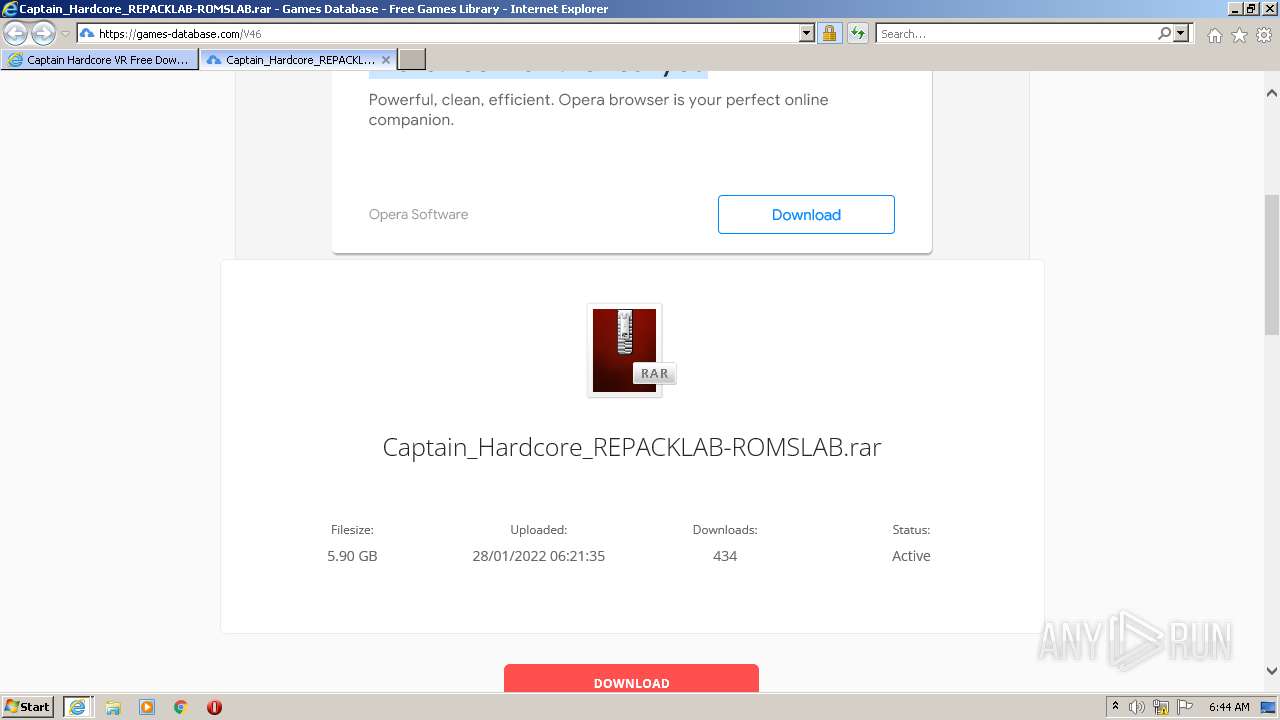Switch to Captain Hardcore VR Free Download tab
This screenshot has width=1280, height=720.
[100, 60]
